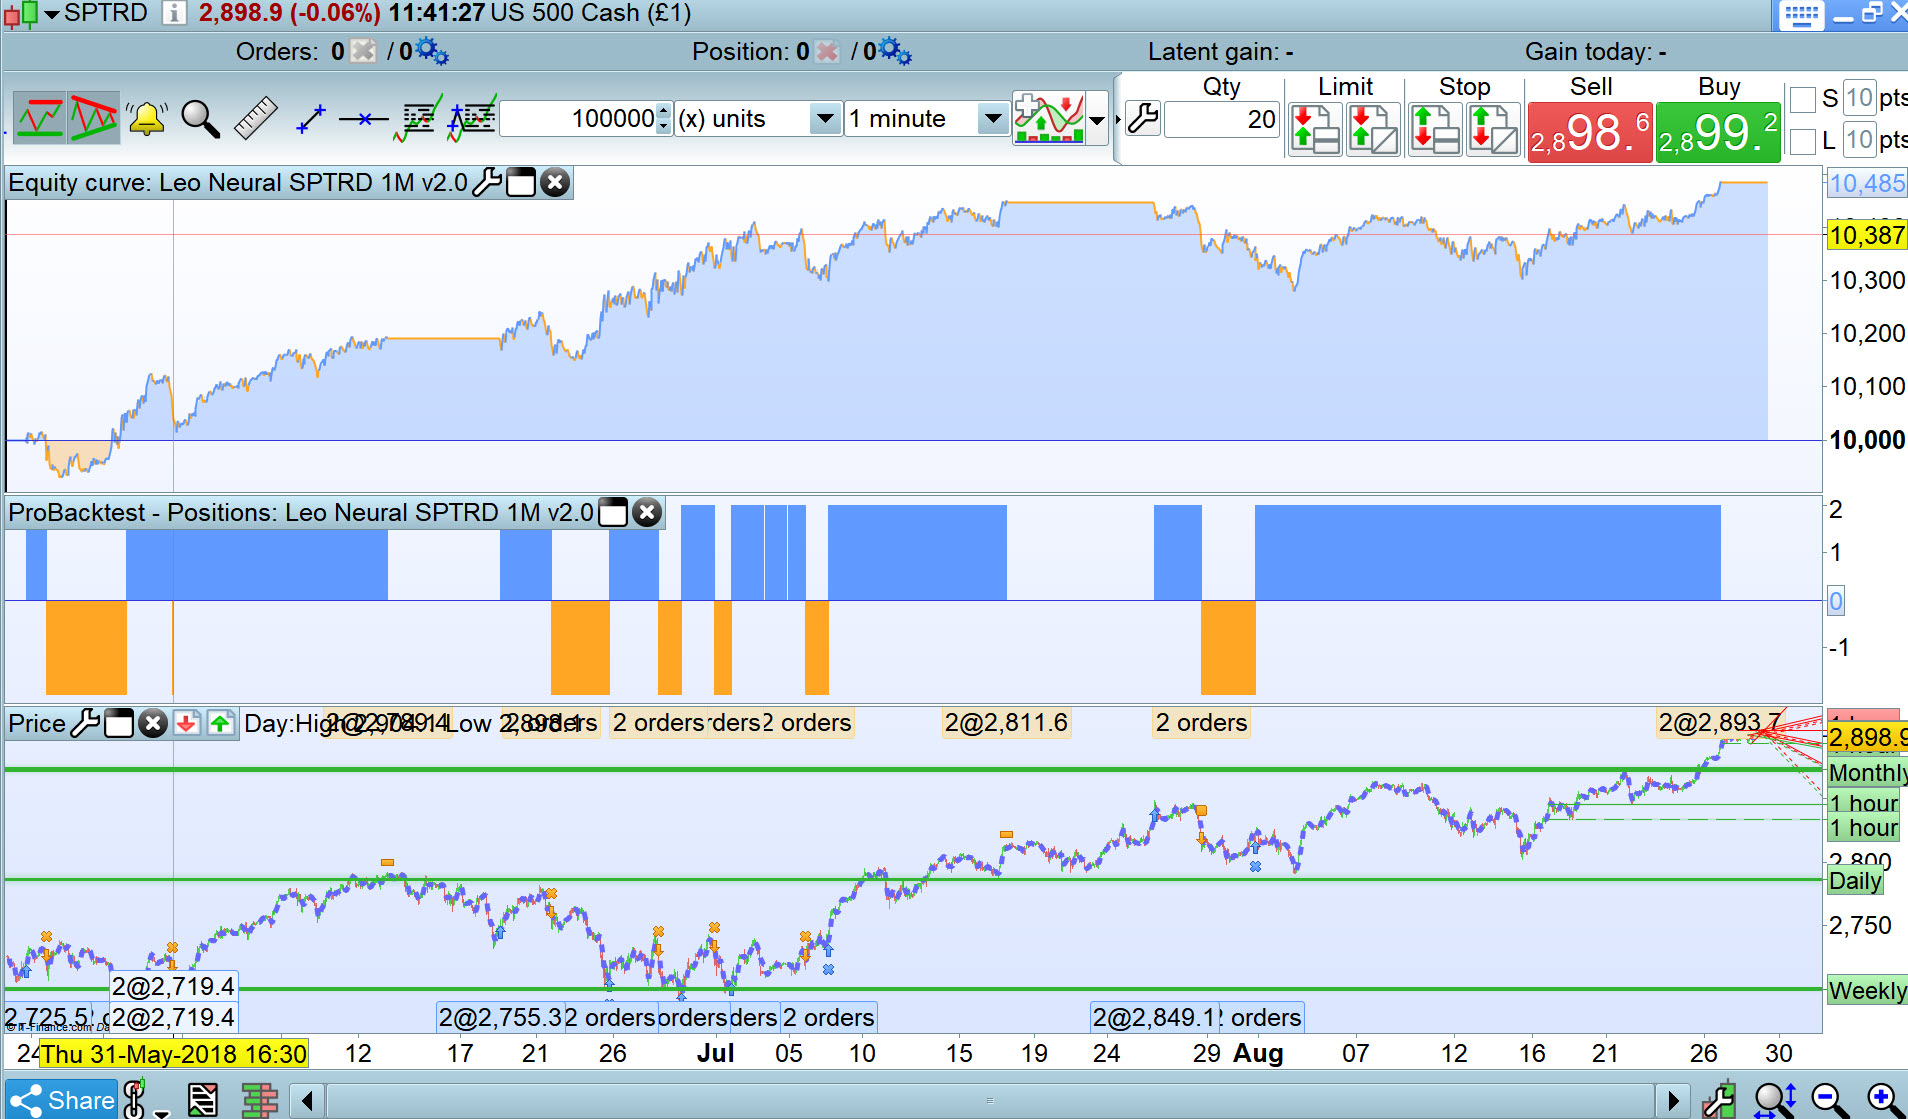Enable the L limit checkbox
Image resolution: width=1908 pixels, height=1119 pixels.
[1803, 141]
